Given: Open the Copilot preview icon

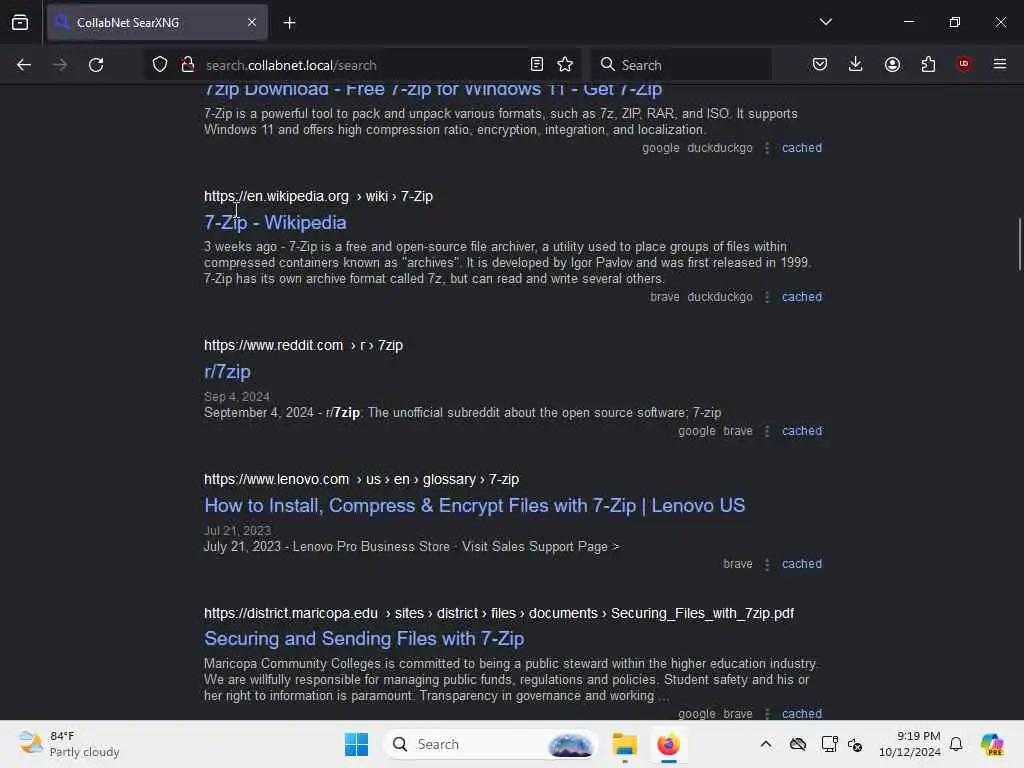Looking at the screenshot, I should tap(992, 744).
